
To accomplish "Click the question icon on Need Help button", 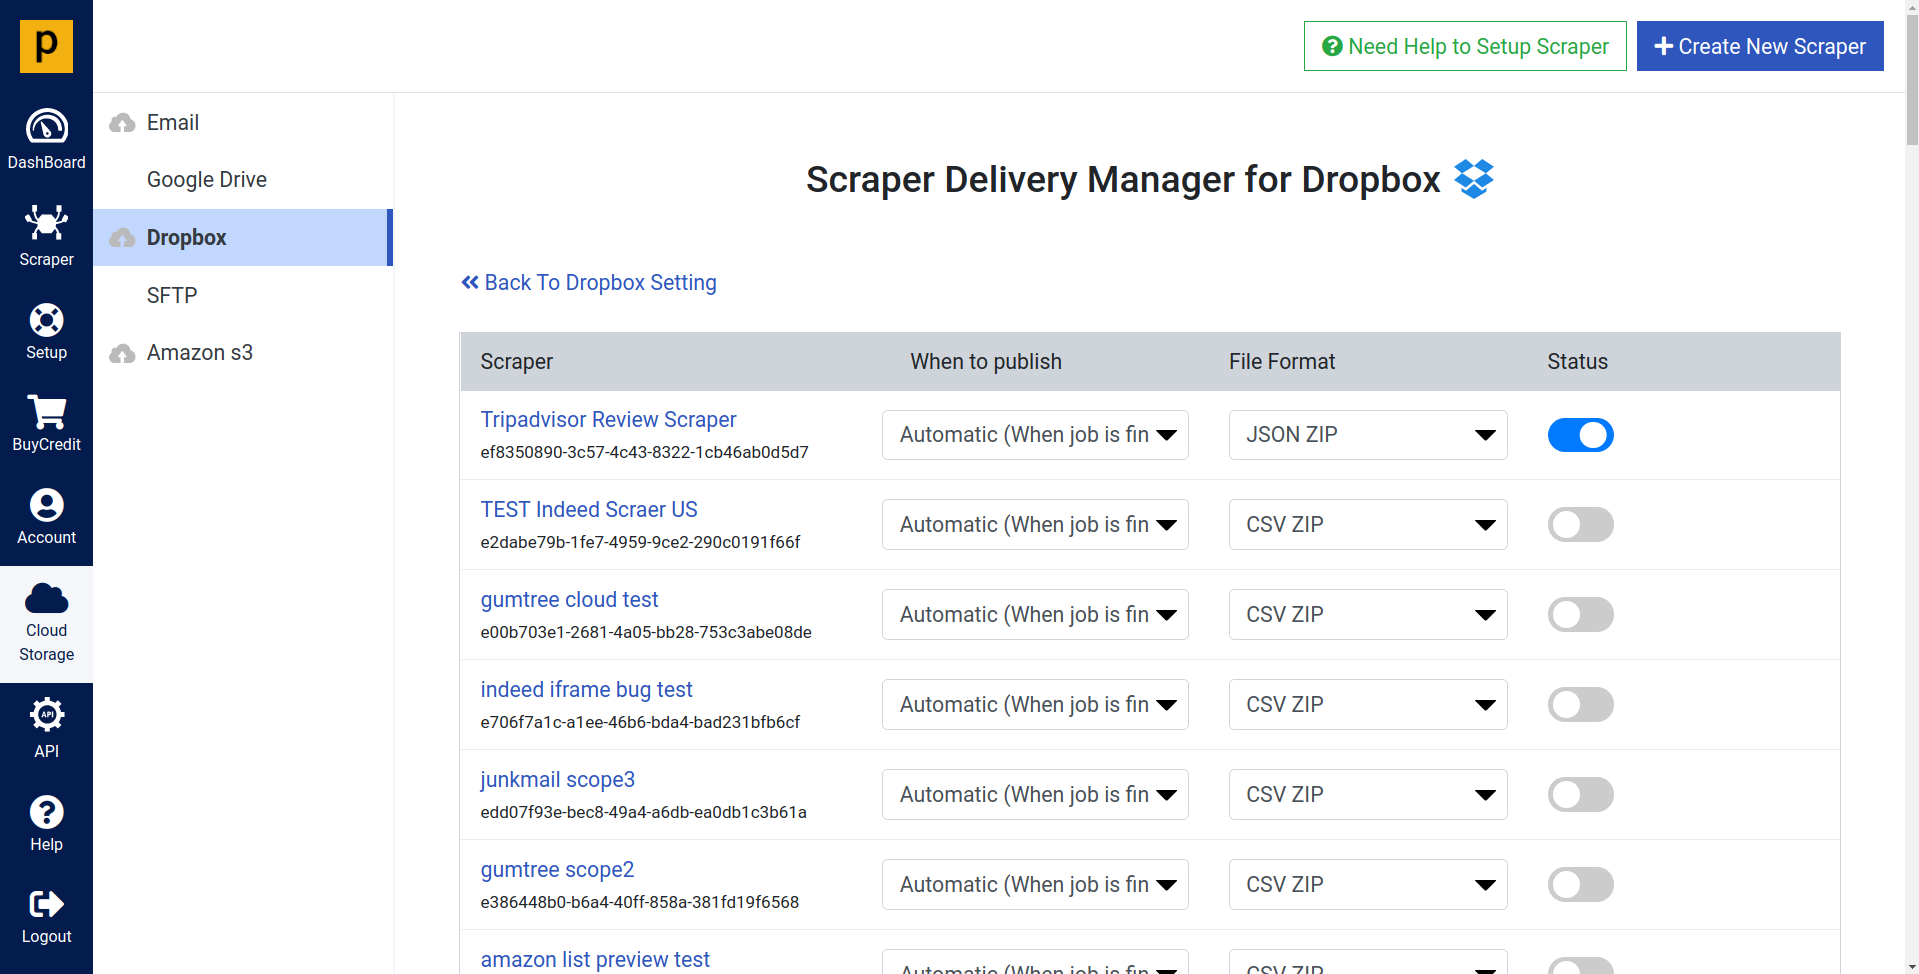I will coord(1332,46).
